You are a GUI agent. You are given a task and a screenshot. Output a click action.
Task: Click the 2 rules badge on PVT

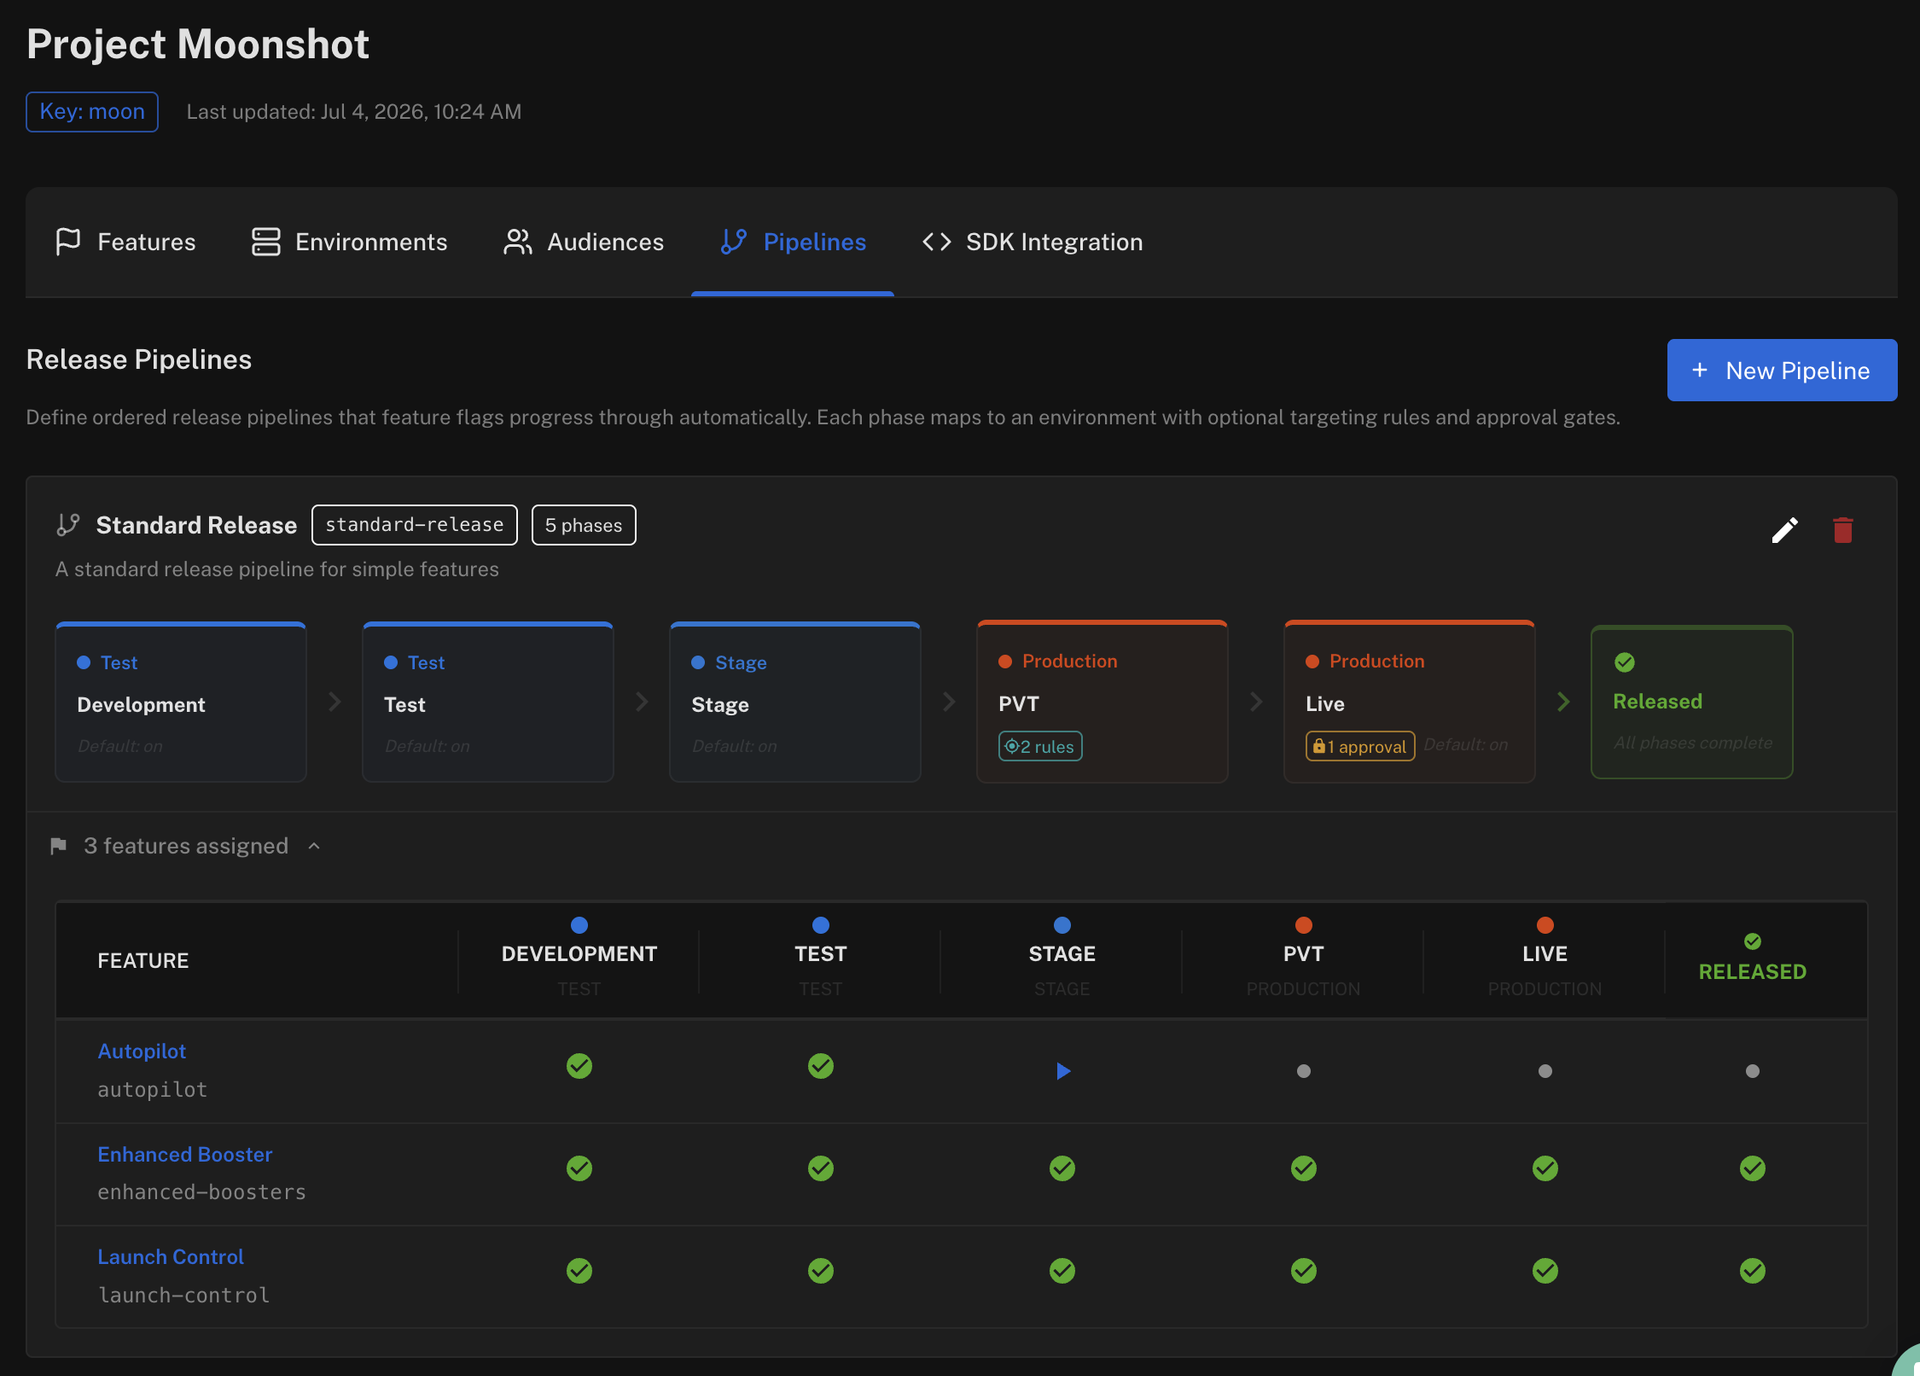click(x=1040, y=746)
